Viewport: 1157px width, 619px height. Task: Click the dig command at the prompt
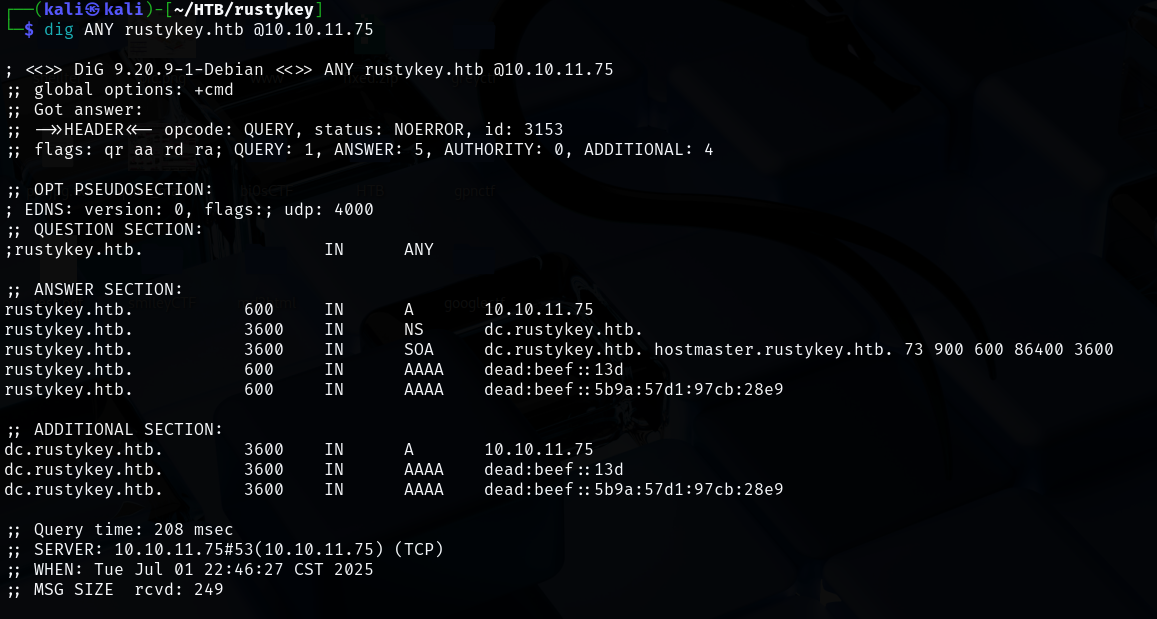(x=59, y=30)
